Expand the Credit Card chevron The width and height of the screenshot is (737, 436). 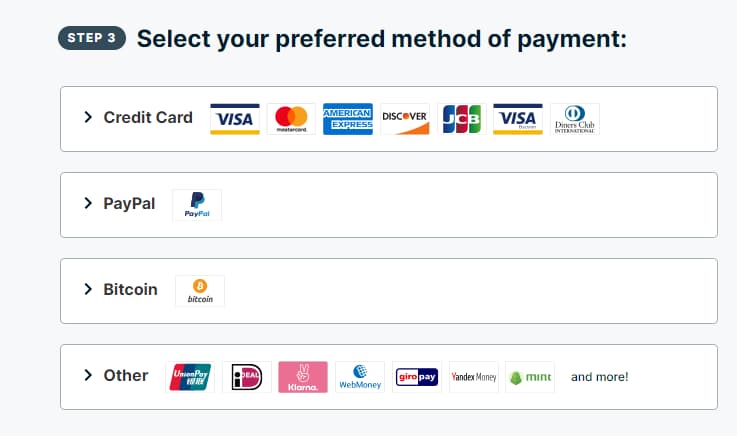pyautogui.click(x=88, y=118)
